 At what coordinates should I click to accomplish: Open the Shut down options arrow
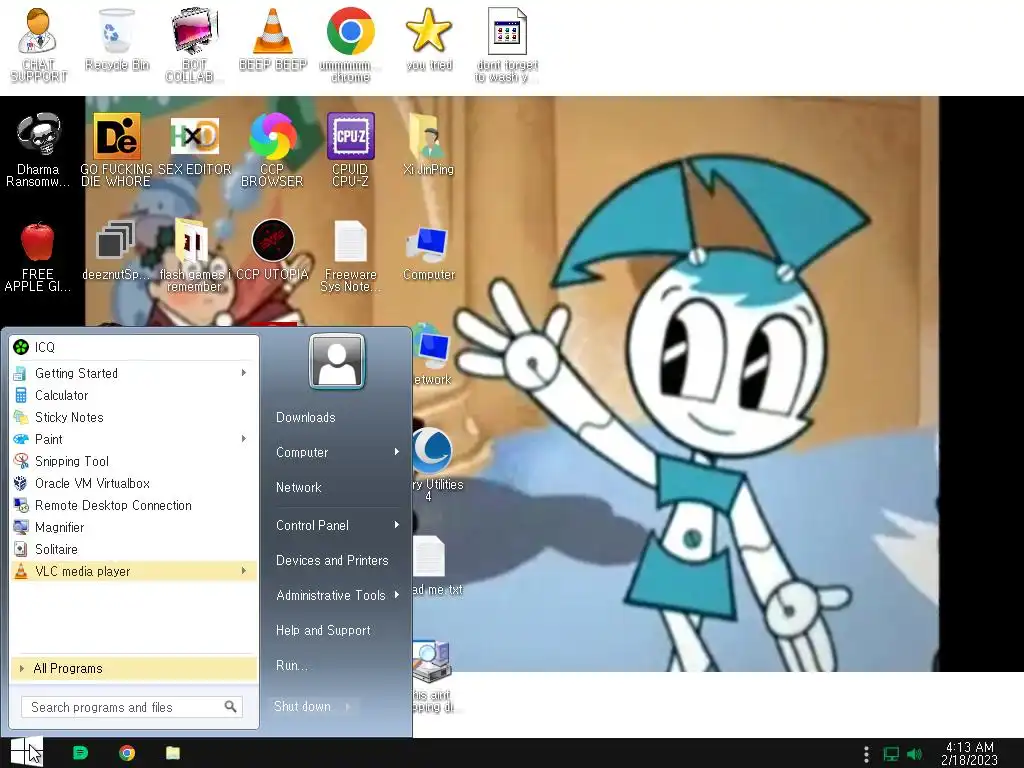[x=348, y=707]
